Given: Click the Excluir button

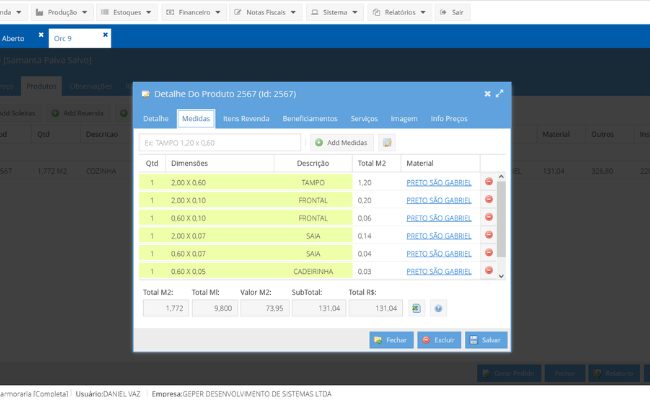Looking at the screenshot, I should coord(439,340).
